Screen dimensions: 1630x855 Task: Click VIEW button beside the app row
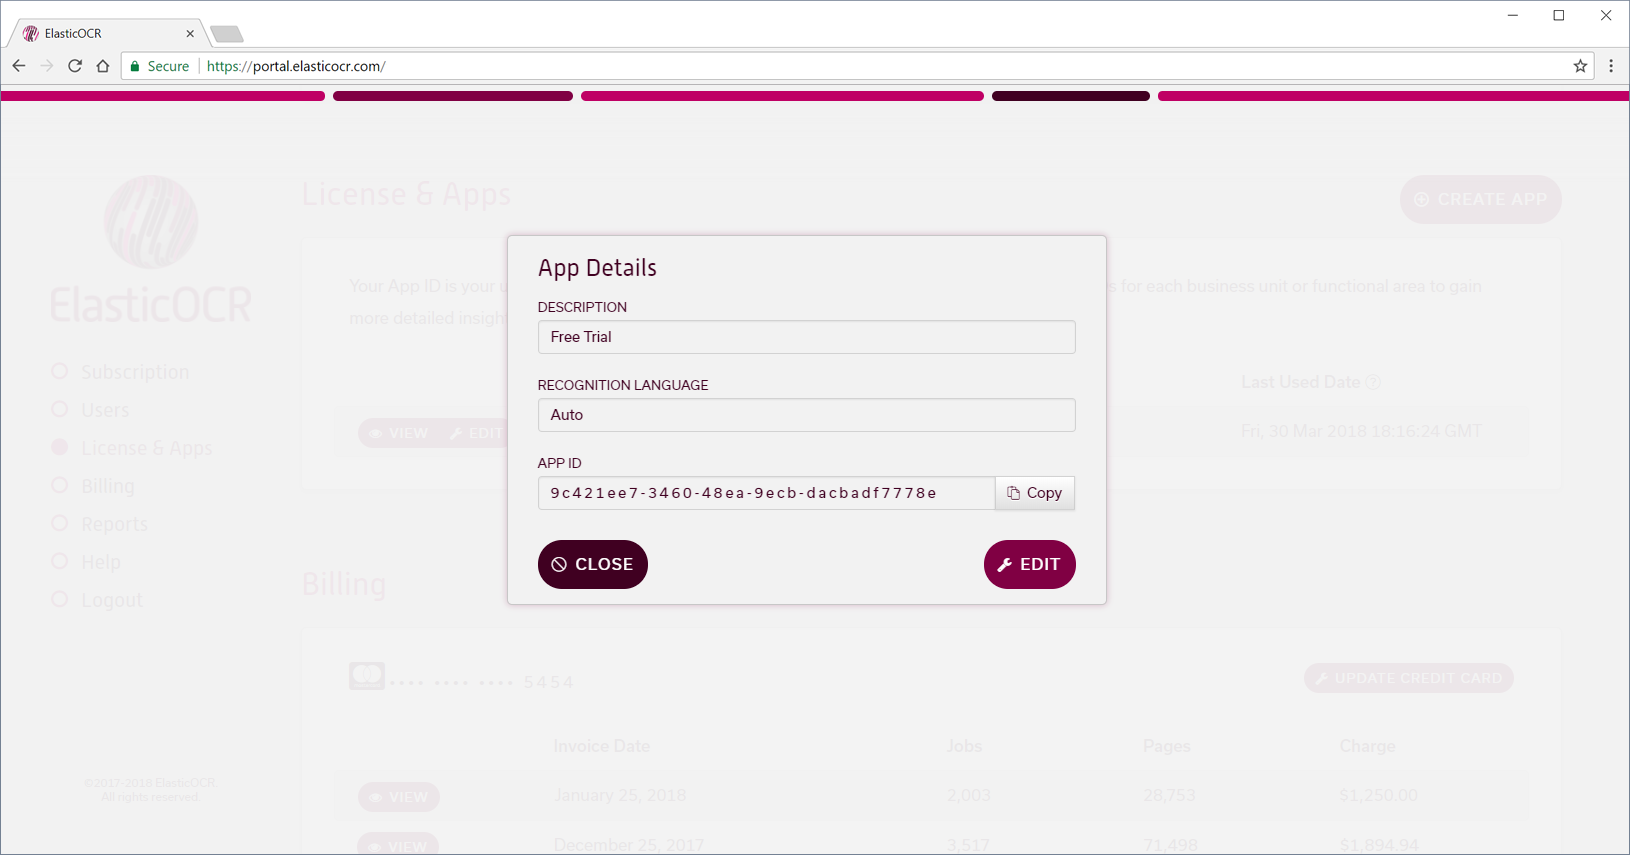coord(399,433)
